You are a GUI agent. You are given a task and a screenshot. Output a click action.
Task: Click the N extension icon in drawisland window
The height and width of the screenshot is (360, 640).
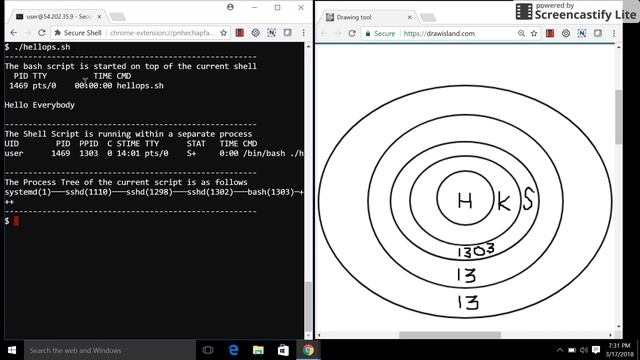(x=582, y=33)
